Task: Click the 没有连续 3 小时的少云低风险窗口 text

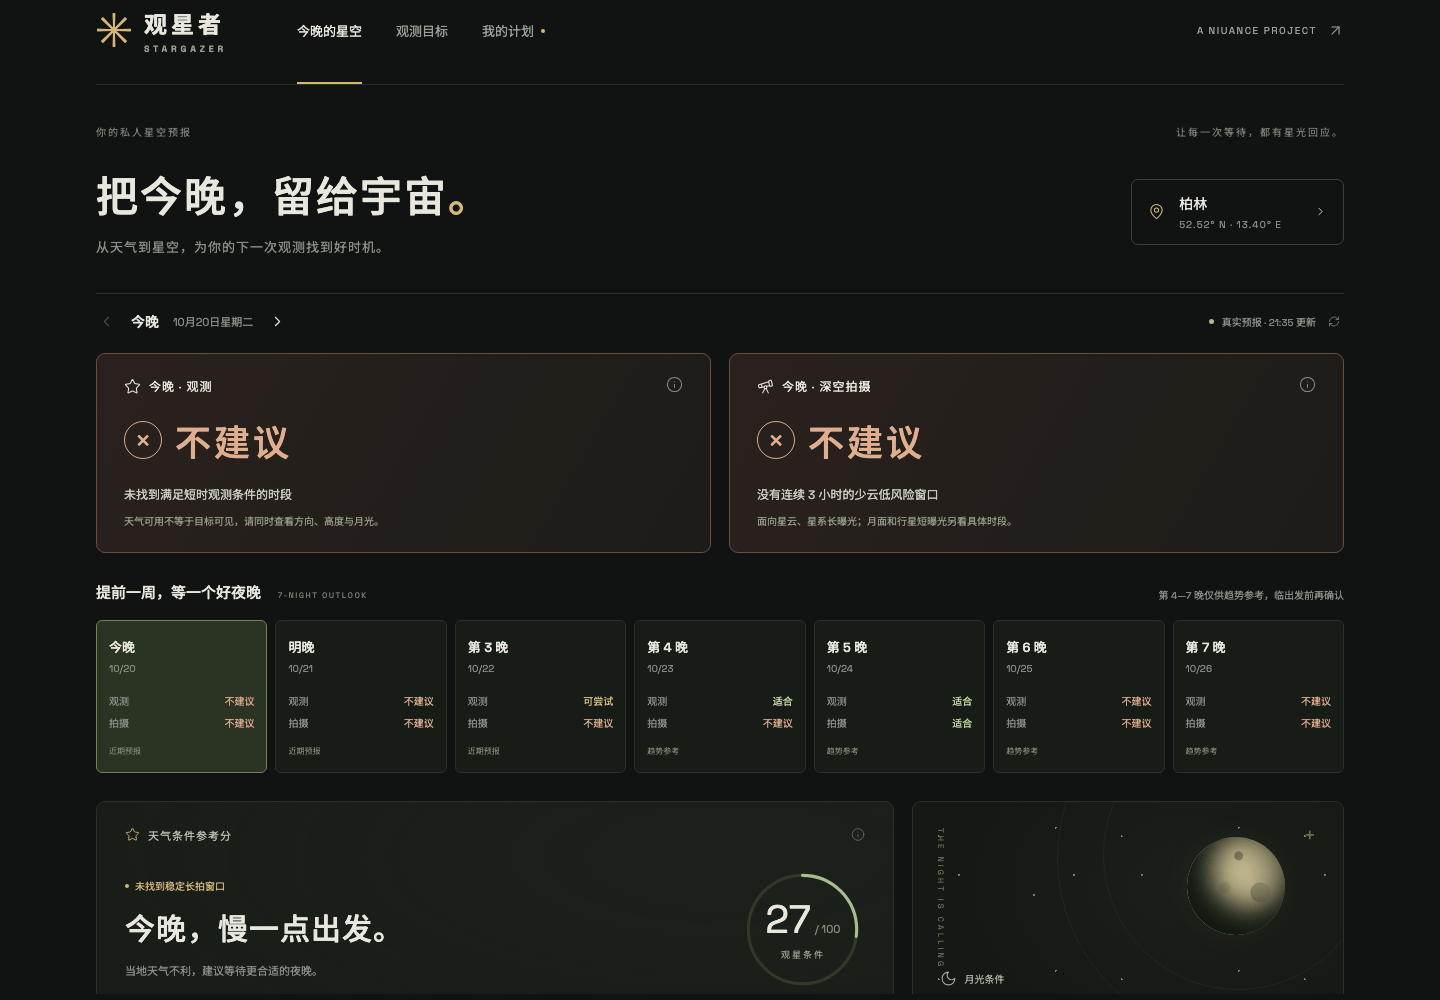Action: (x=847, y=495)
